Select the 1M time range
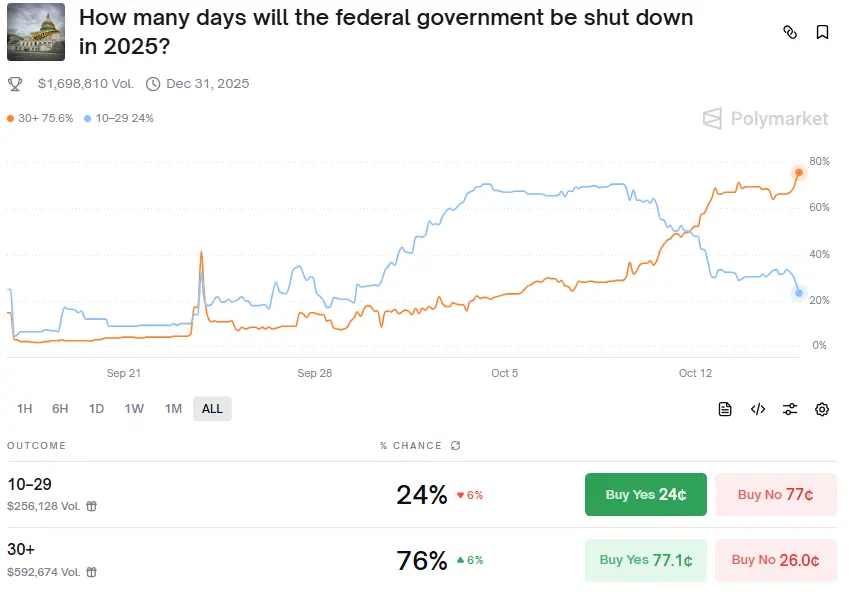Screen dimensions: 849x597 pyautogui.click(x=173, y=409)
